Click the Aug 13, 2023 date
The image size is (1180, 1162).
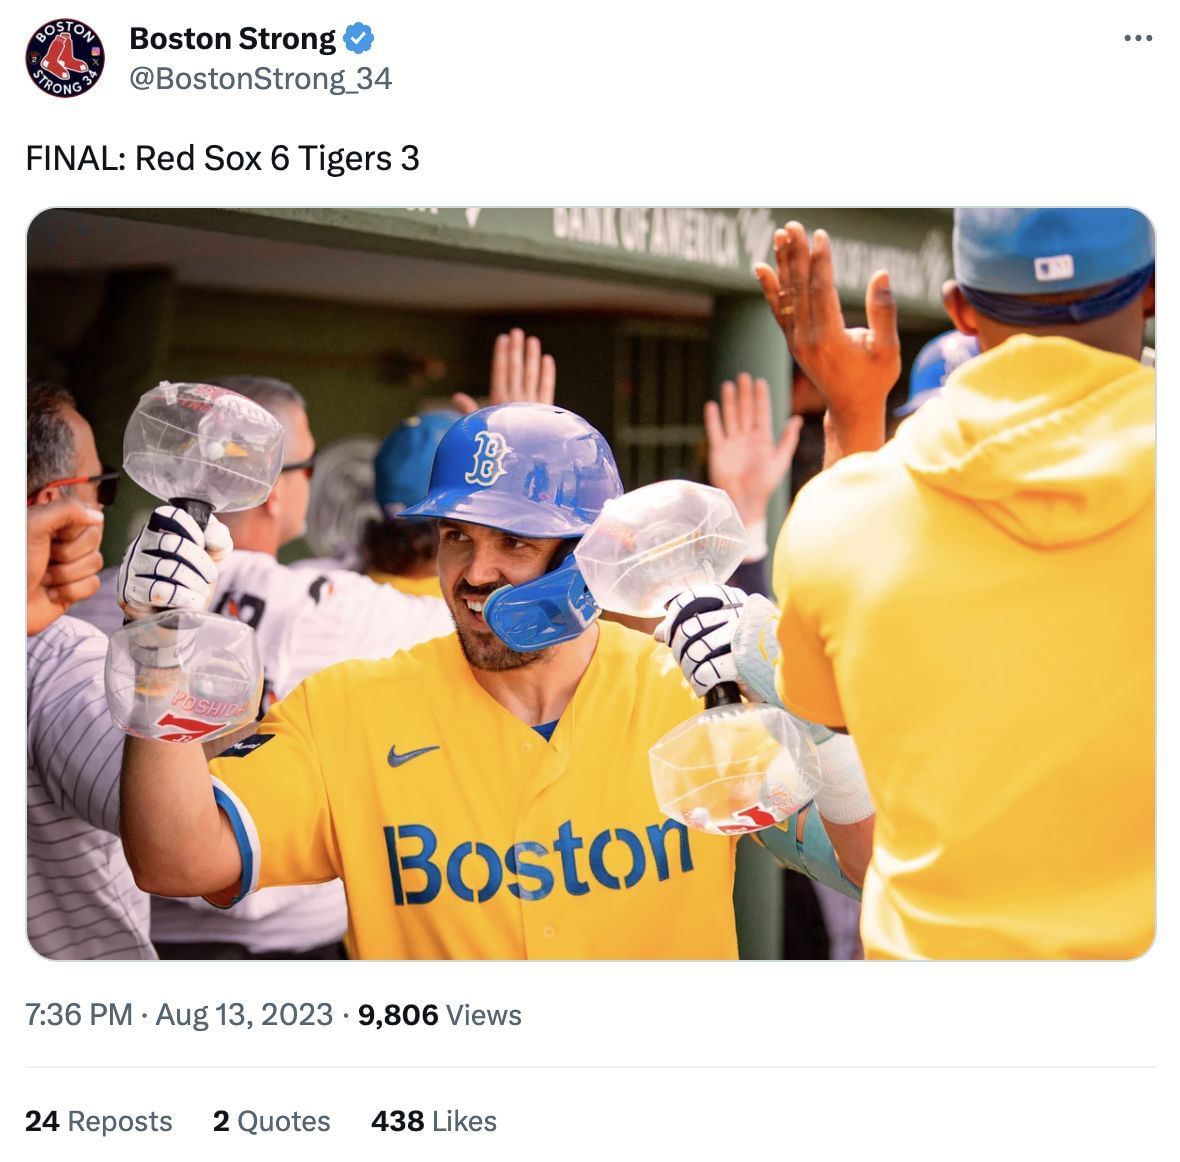tap(244, 1015)
